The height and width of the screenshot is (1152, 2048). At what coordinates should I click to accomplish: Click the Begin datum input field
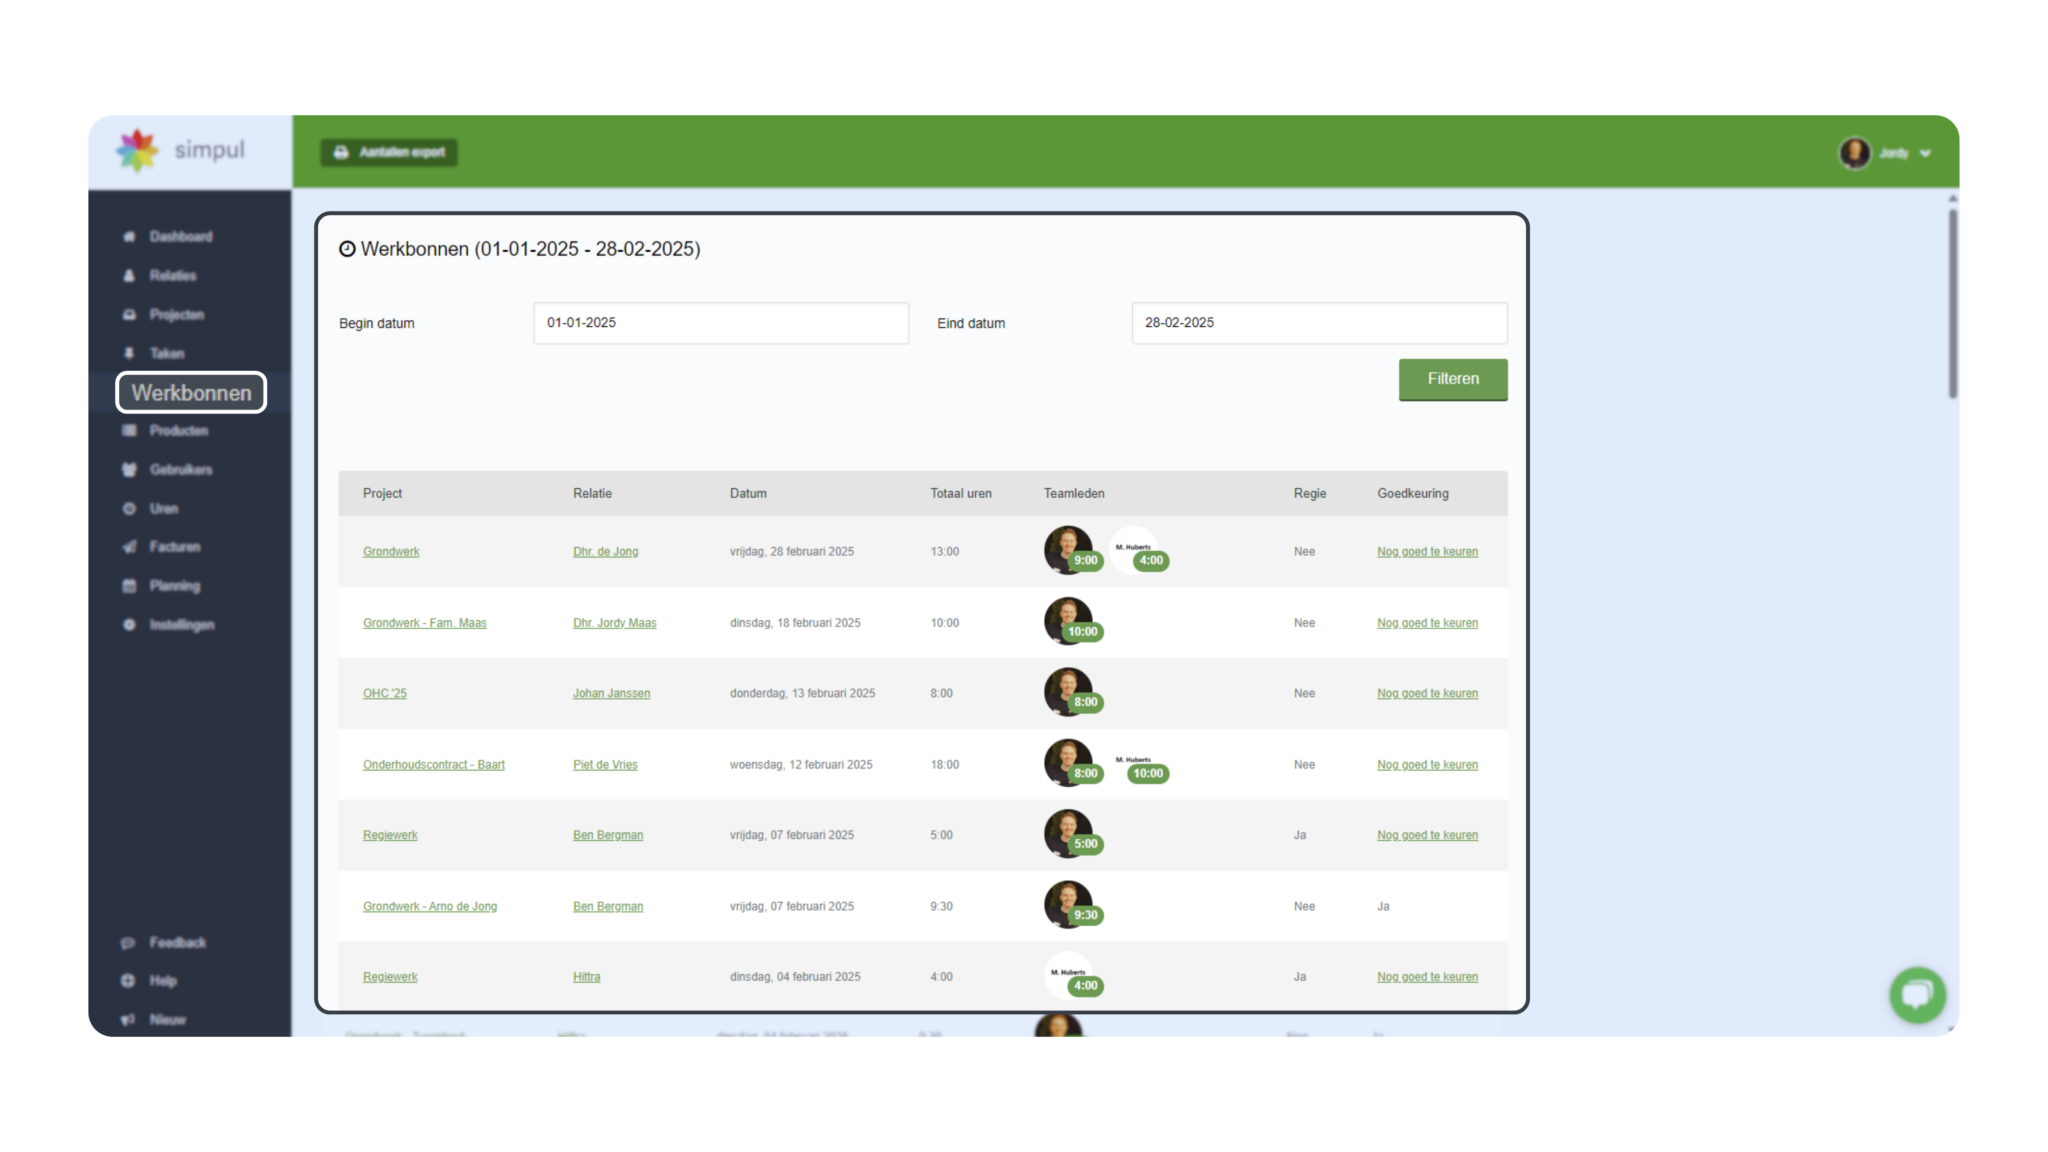[x=721, y=323]
